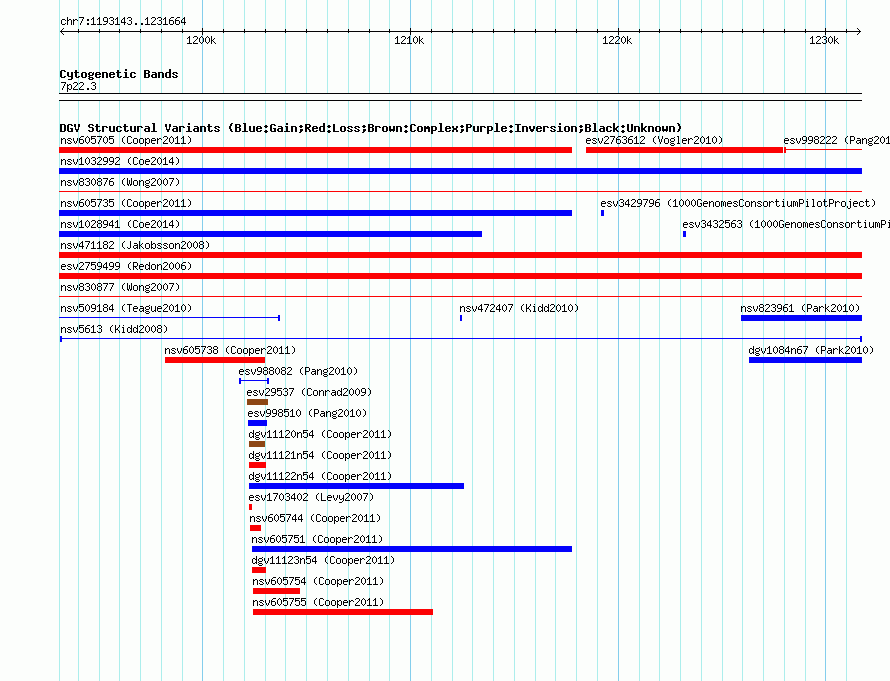Open nsv605754 (Cooper2011) label
Screen dimensions: 890x681
(318, 581)
